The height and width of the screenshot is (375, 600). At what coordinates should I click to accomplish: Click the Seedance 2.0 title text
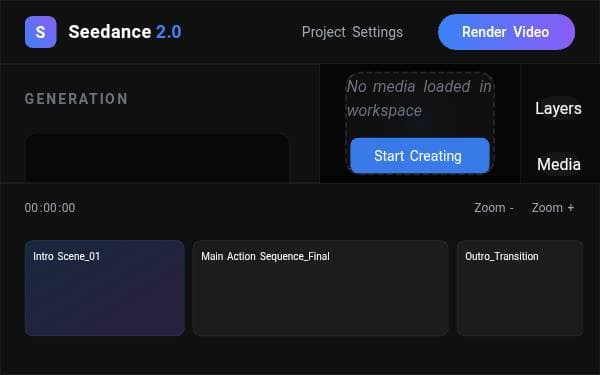pos(125,32)
